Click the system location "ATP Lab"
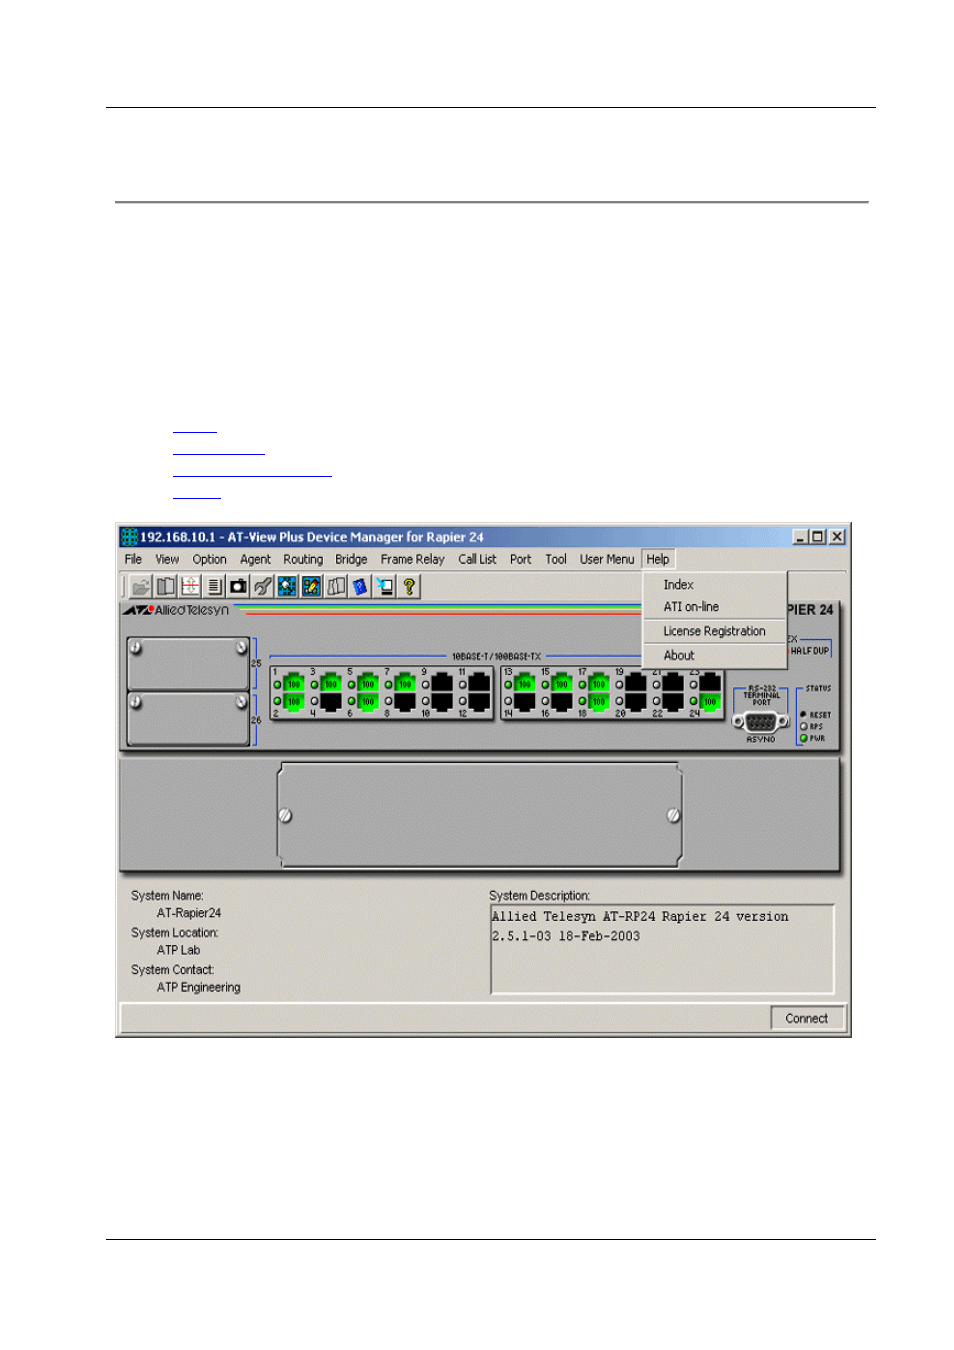This screenshot has width=954, height=1350. (178, 950)
